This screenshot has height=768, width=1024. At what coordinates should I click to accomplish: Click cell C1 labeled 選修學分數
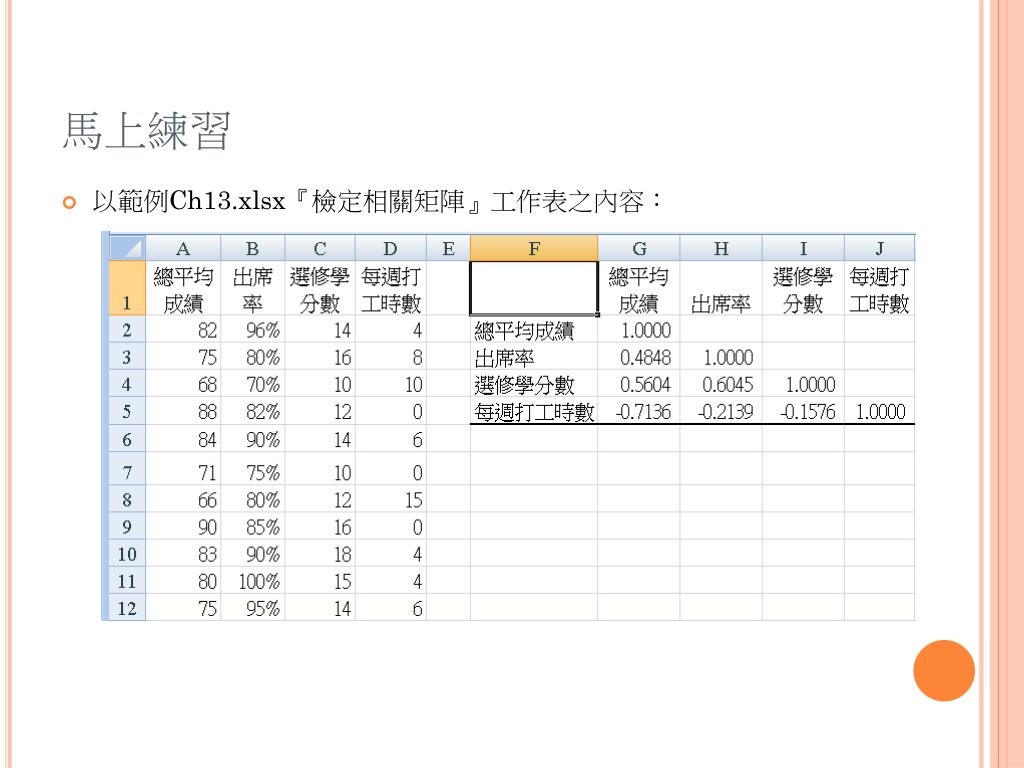(320, 289)
